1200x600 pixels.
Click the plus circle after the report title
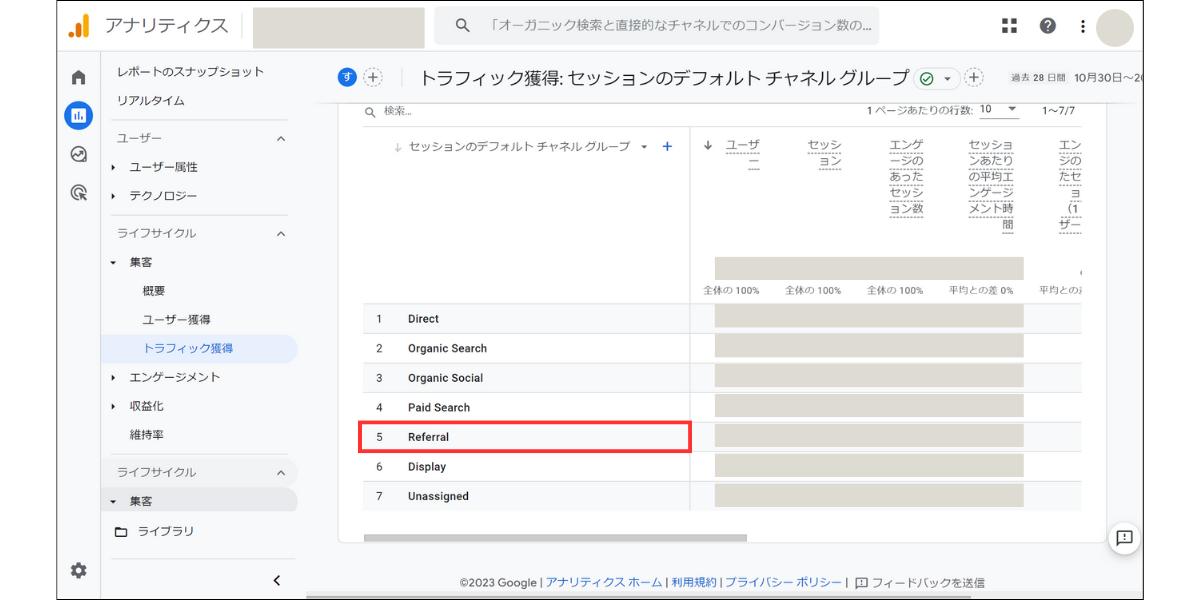(x=974, y=77)
